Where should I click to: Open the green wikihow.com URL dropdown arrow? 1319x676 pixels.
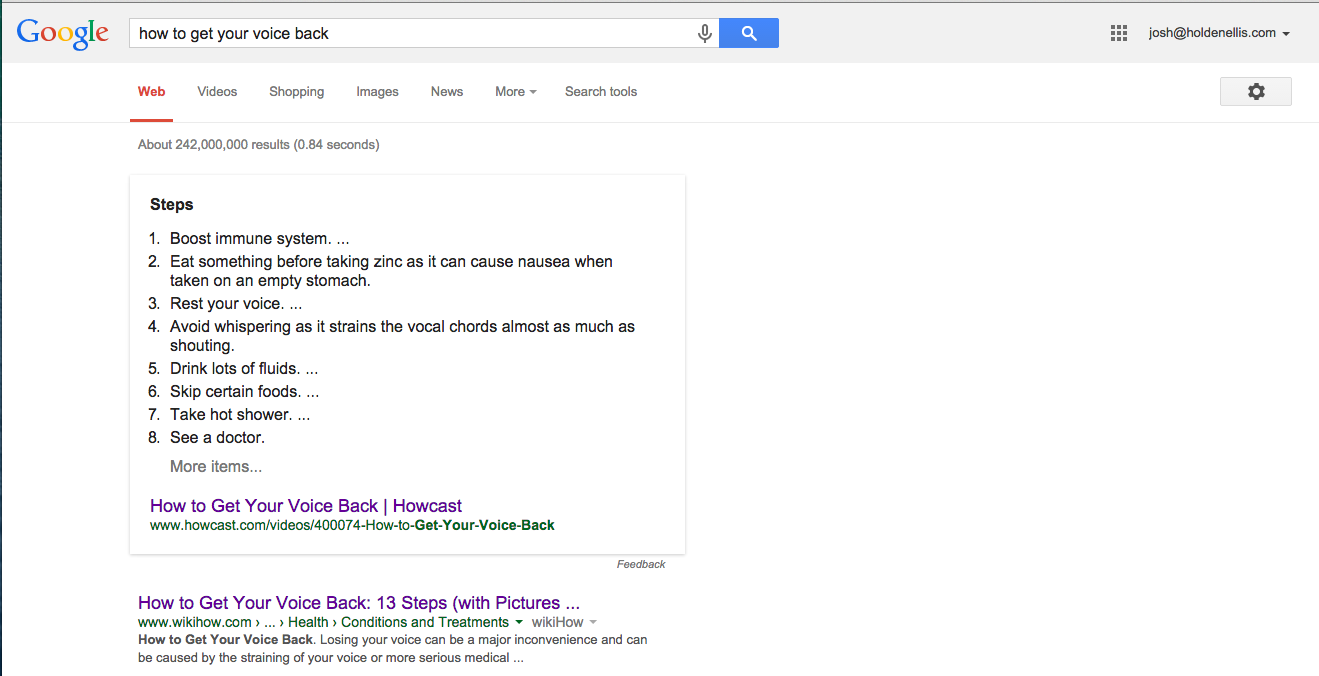(x=519, y=622)
